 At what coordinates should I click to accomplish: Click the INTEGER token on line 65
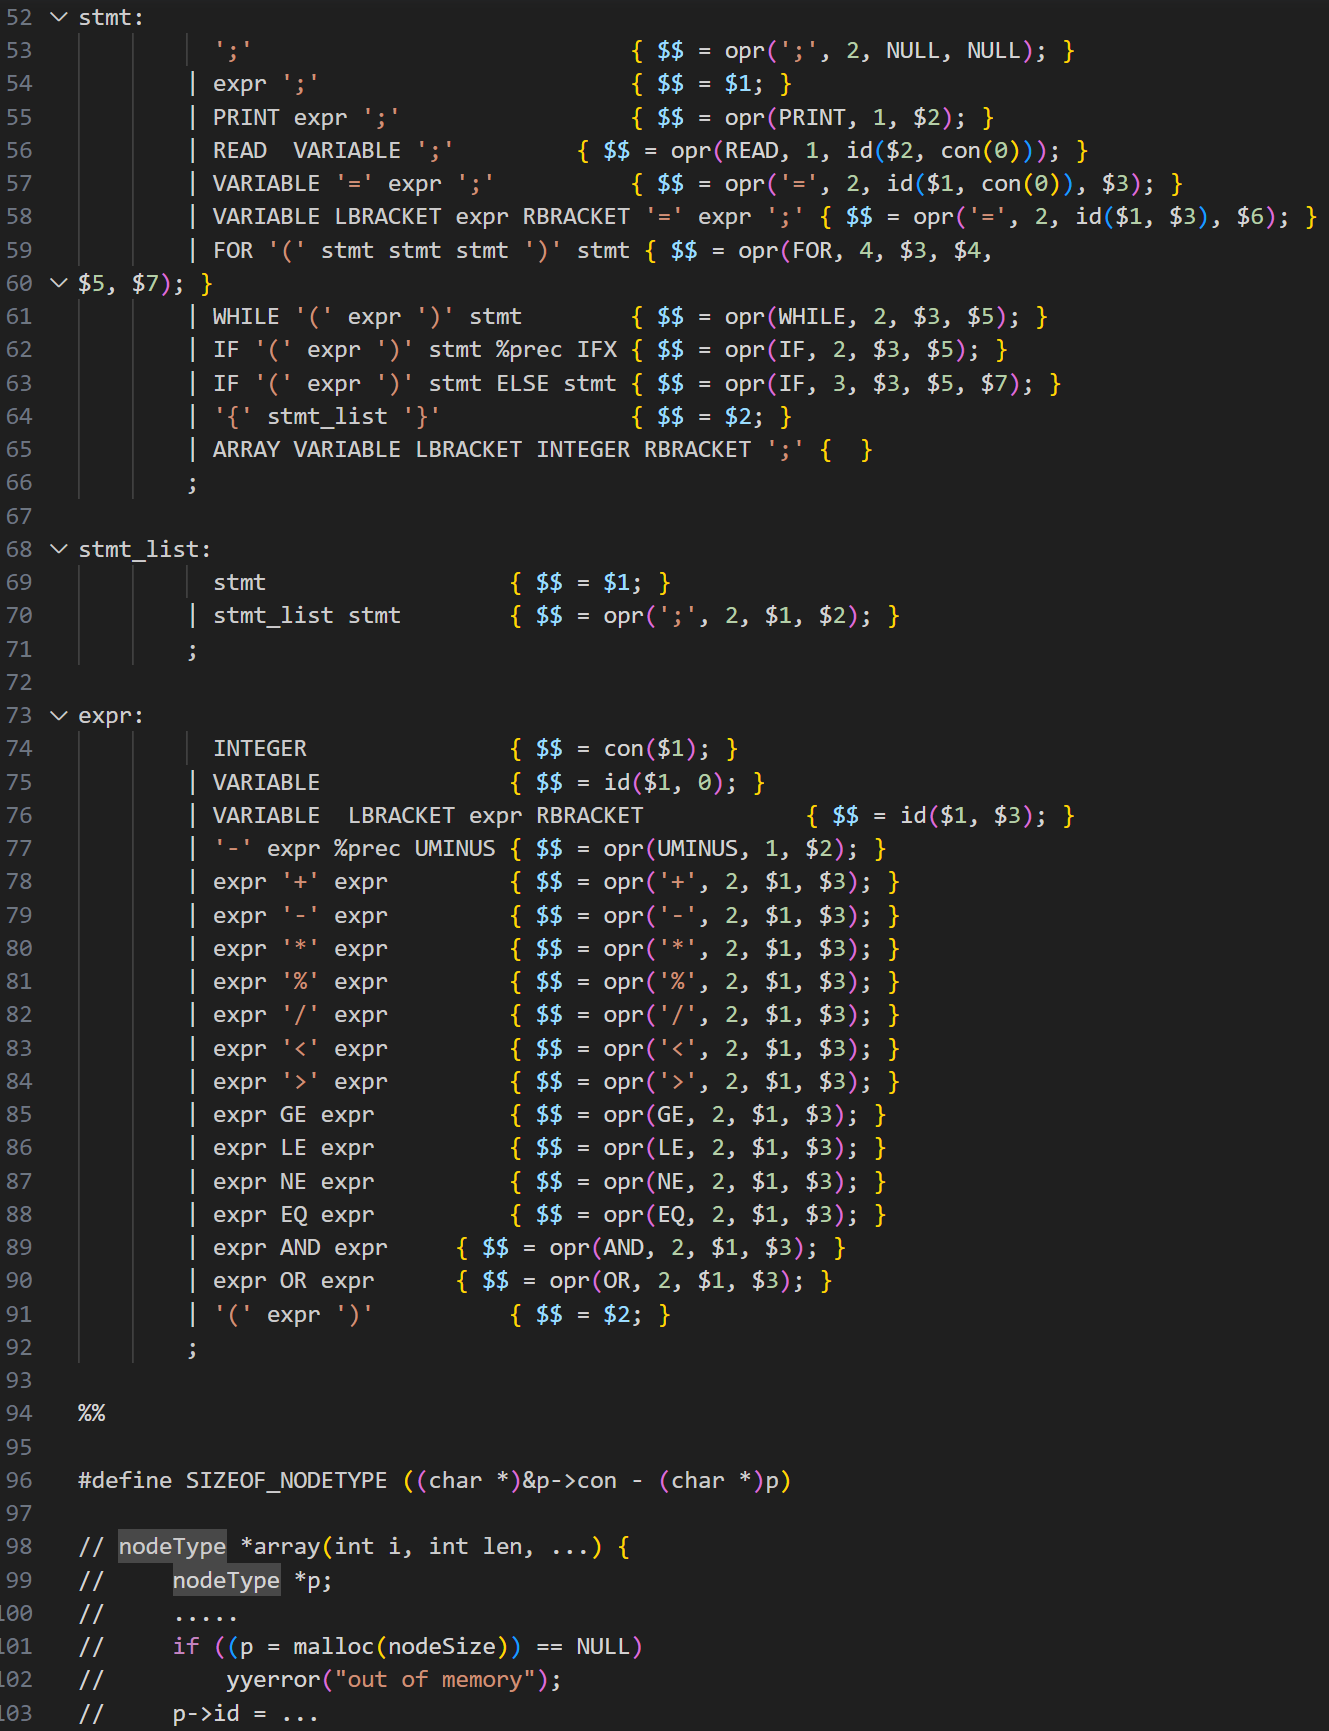[583, 450]
